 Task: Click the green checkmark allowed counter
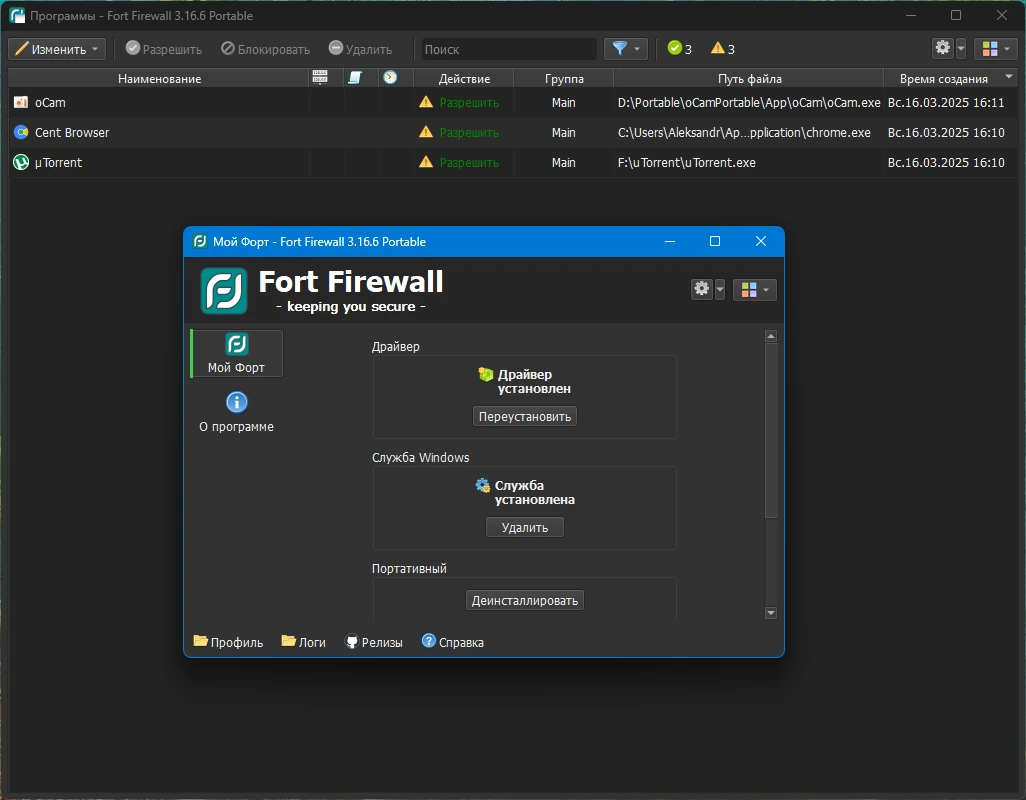click(679, 49)
